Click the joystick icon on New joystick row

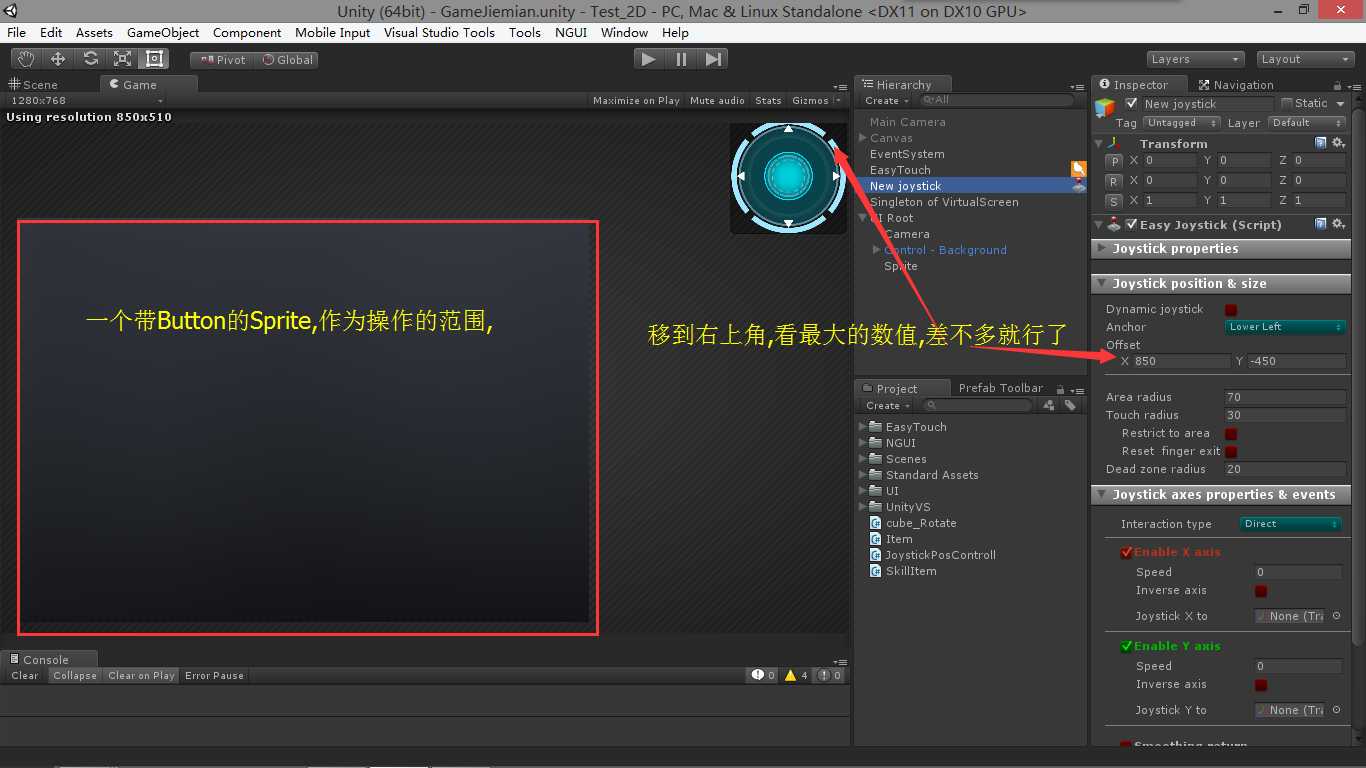1078,186
